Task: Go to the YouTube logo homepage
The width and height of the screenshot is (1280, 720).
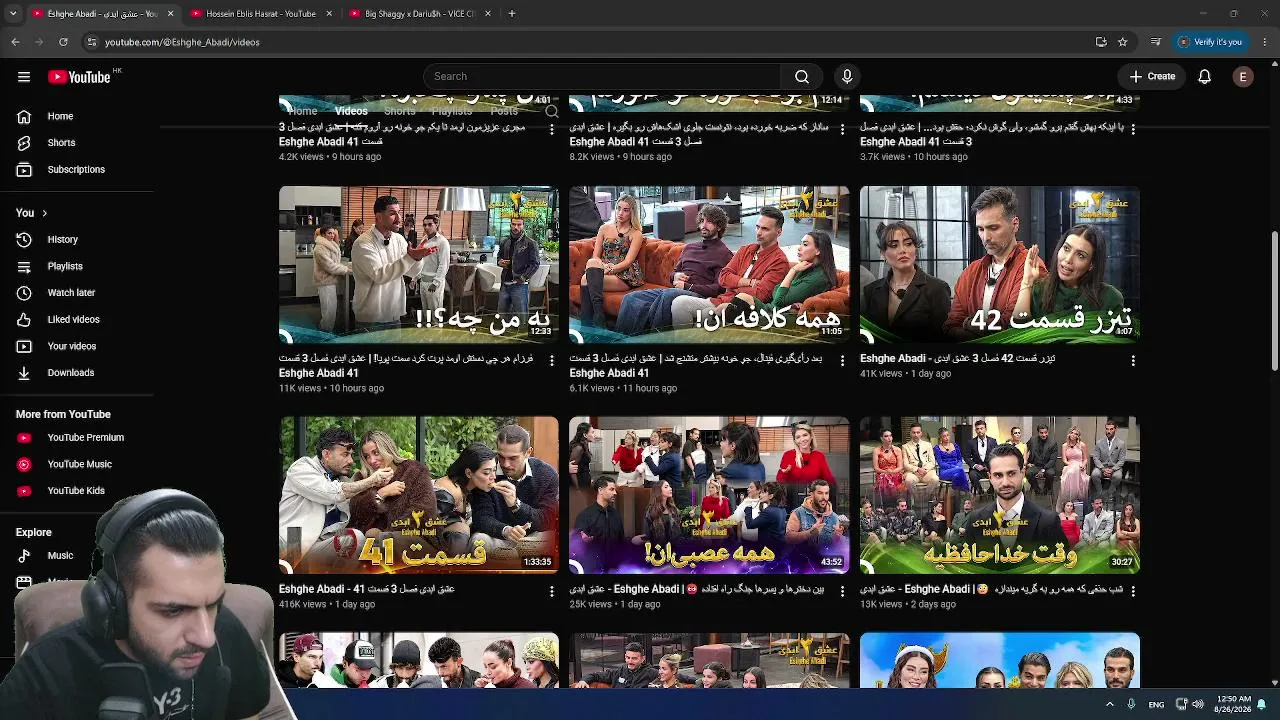Action: click(x=79, y=77)
